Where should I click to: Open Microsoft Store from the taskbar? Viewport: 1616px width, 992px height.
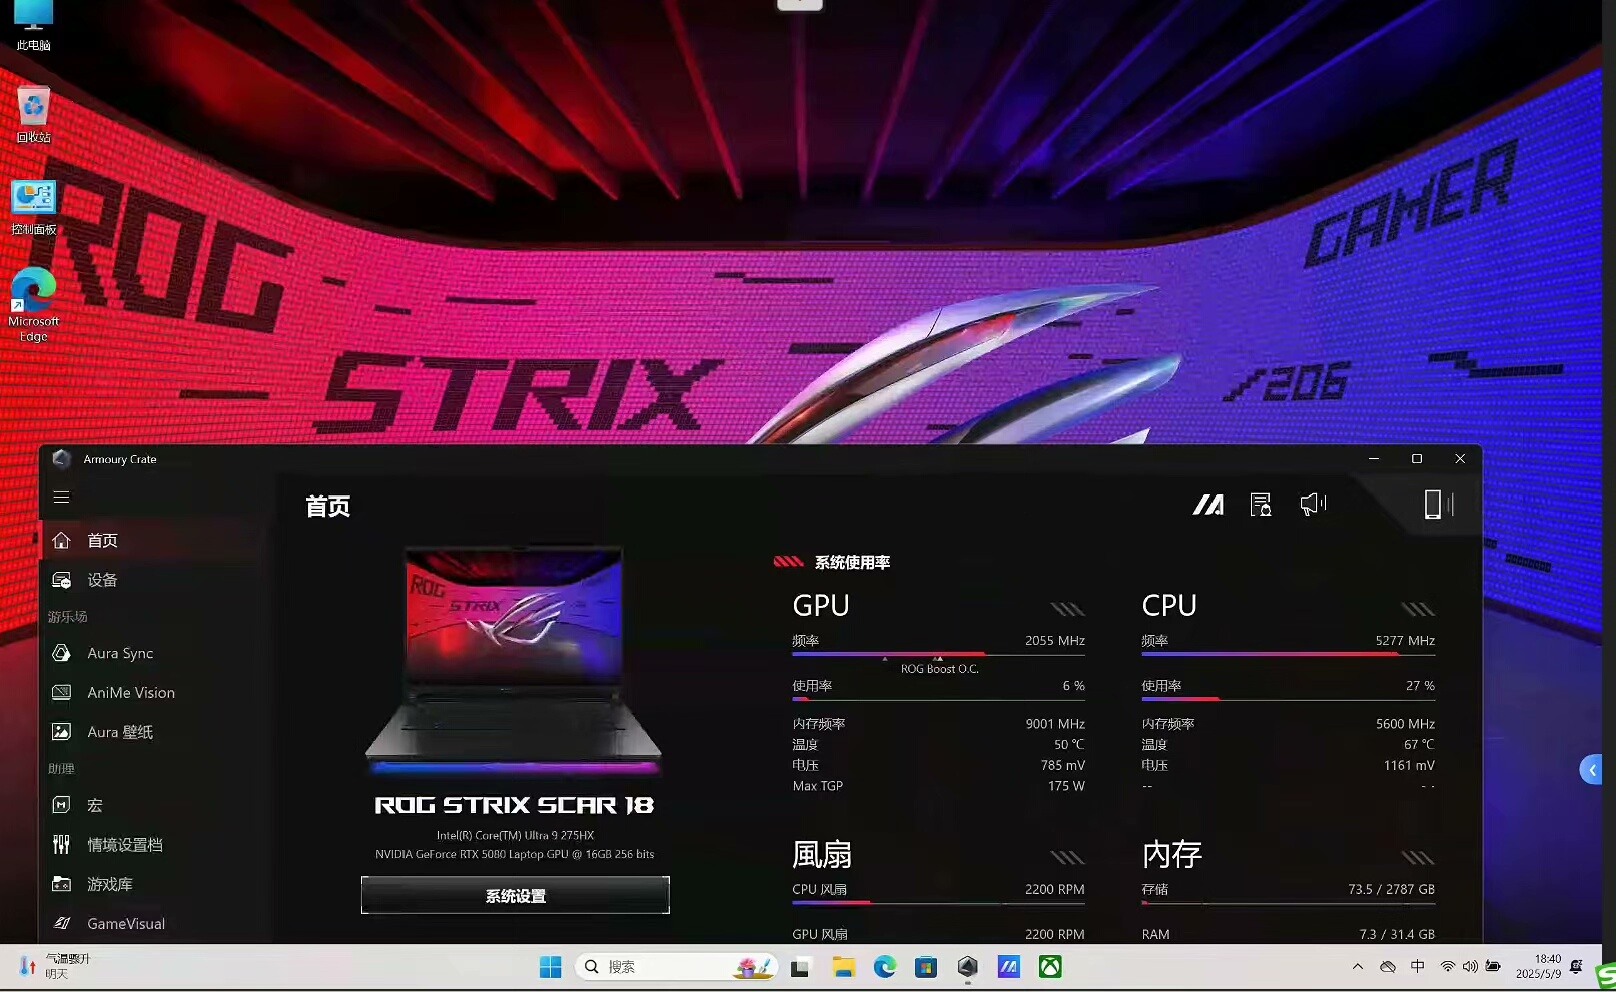(926, 967)
